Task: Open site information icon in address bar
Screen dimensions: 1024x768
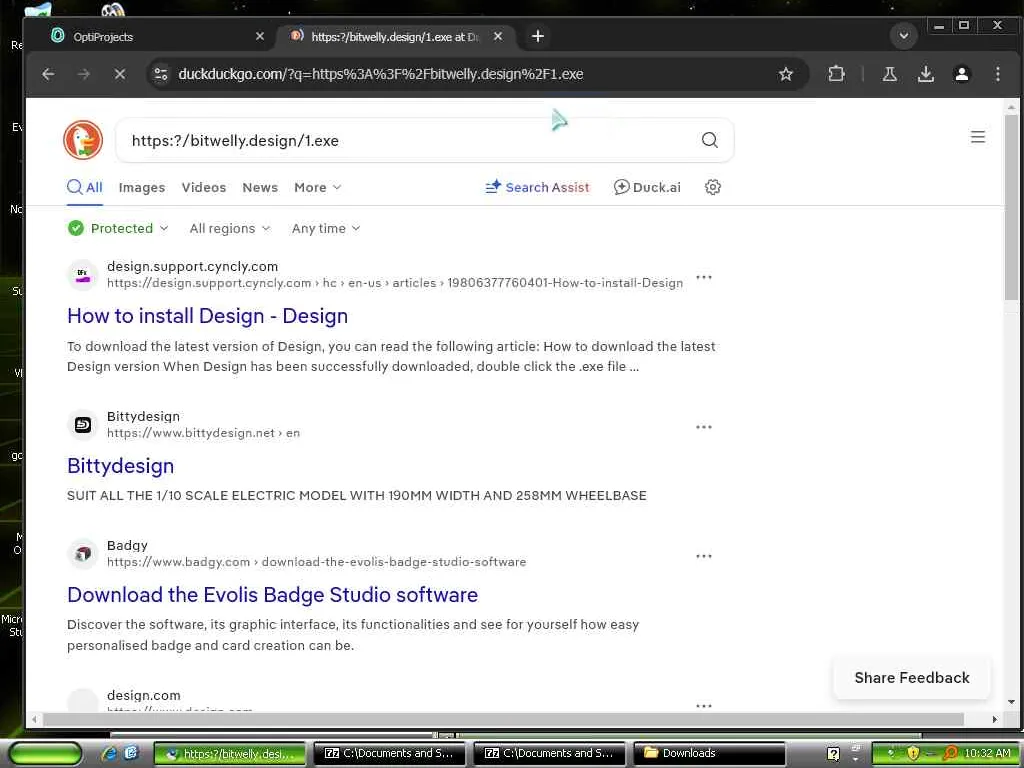Action: click(x=161, y=74)
